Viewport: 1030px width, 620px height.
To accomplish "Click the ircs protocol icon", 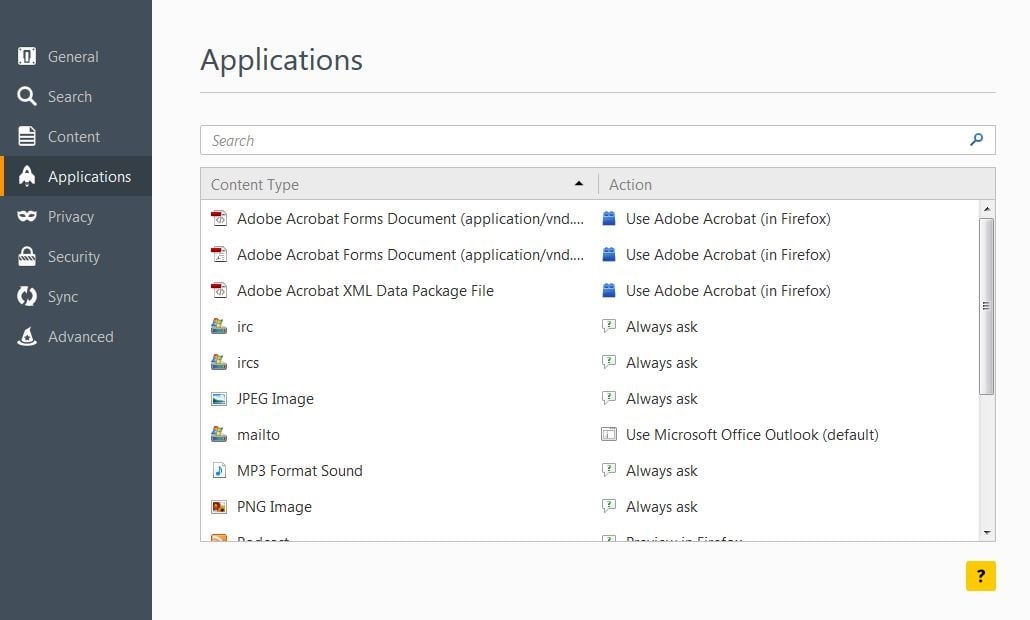I will tap(219, 363).
